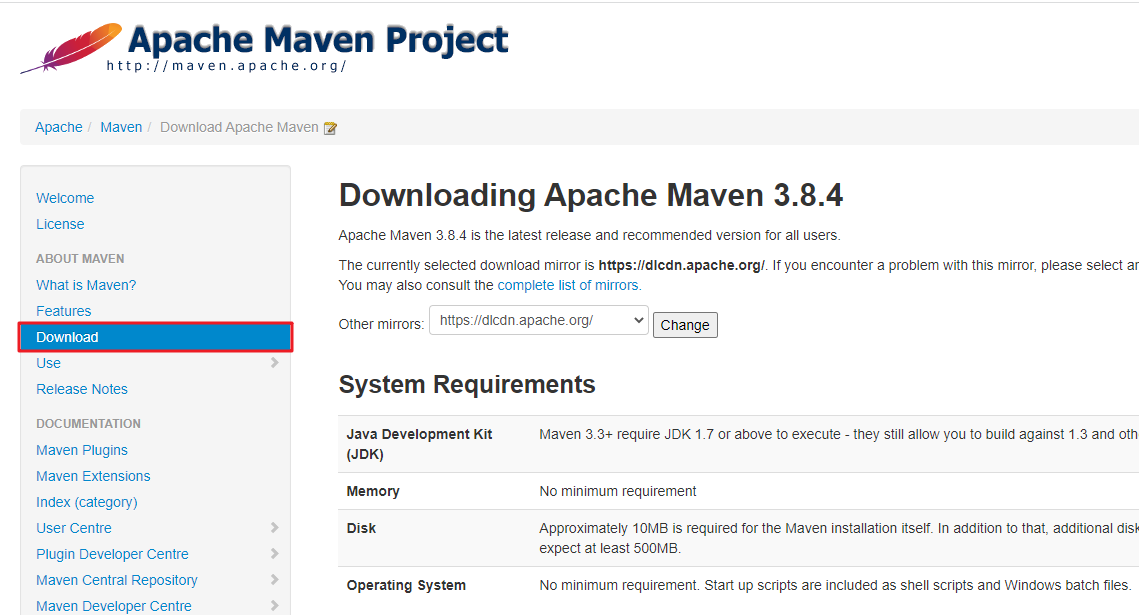Open the Maven Extensions link
The image size is (1139, 615).
pyautogui.click(x=93, y=476)
